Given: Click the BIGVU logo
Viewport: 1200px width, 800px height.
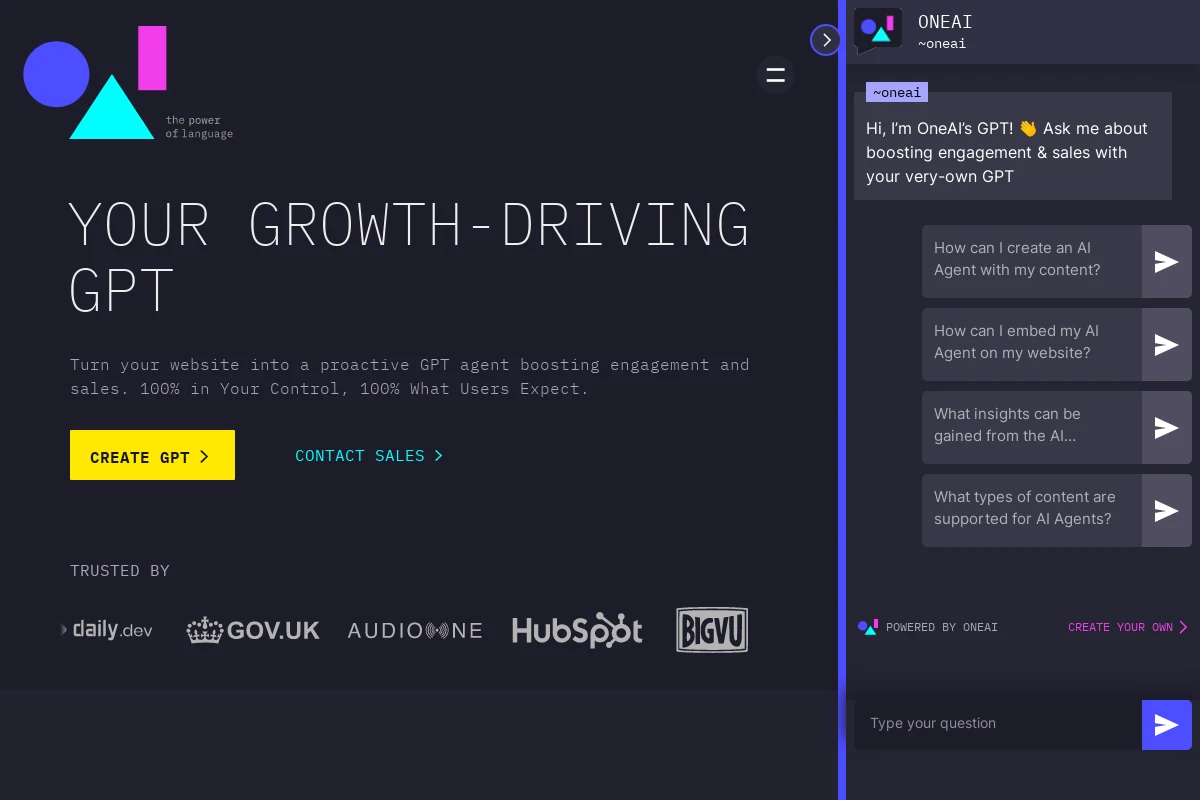Looking at the screenshot, I should pyautogui.click(x=711, y=630).
